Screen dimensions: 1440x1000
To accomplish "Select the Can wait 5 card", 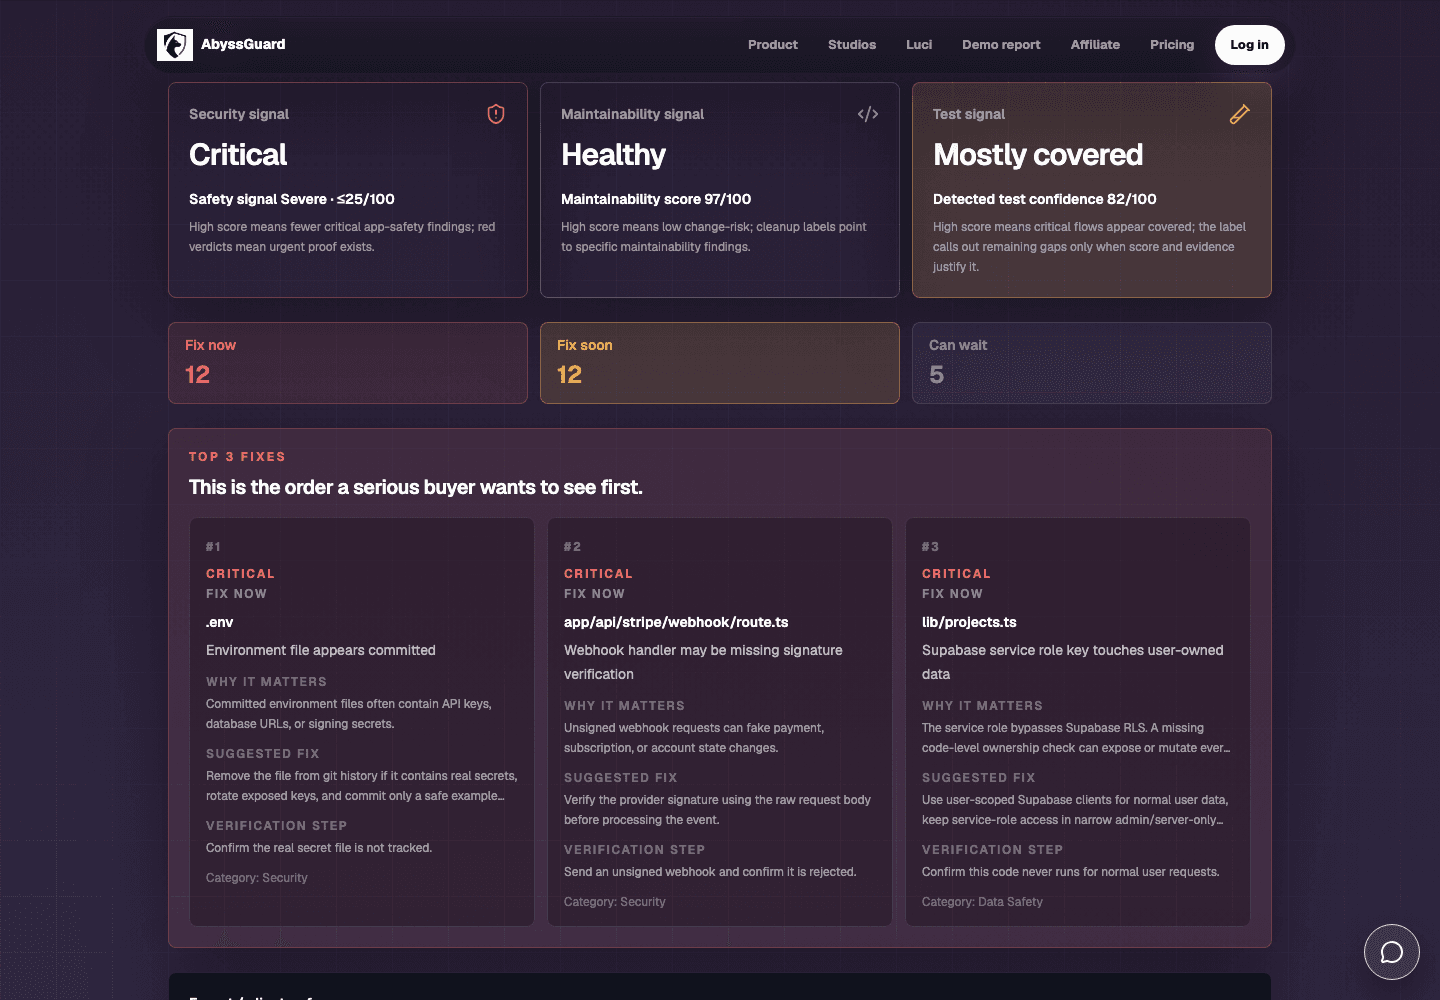I will tap(1092, 363).
